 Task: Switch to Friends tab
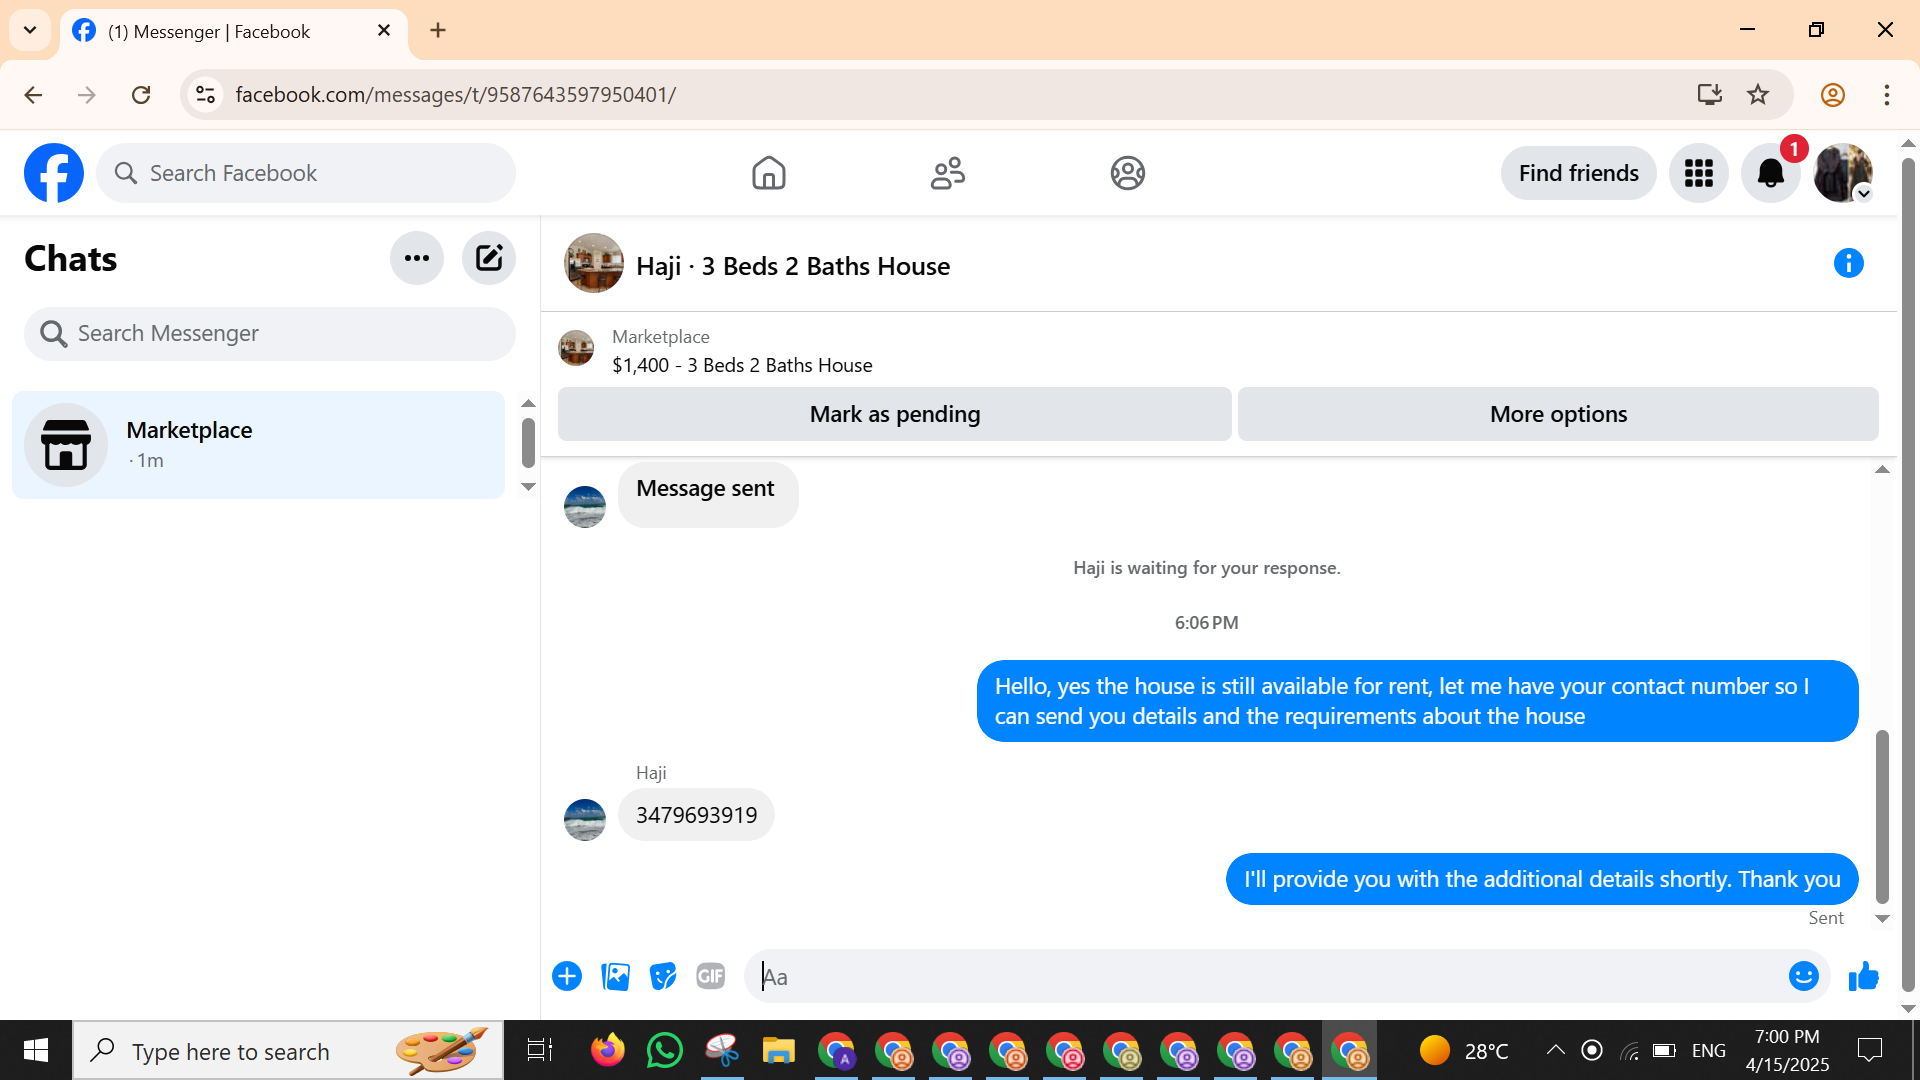[x=947, y=173]
